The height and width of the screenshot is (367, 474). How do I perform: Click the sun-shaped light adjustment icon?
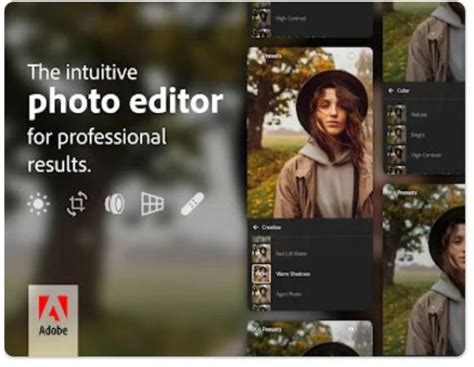[x=38, y=203]
